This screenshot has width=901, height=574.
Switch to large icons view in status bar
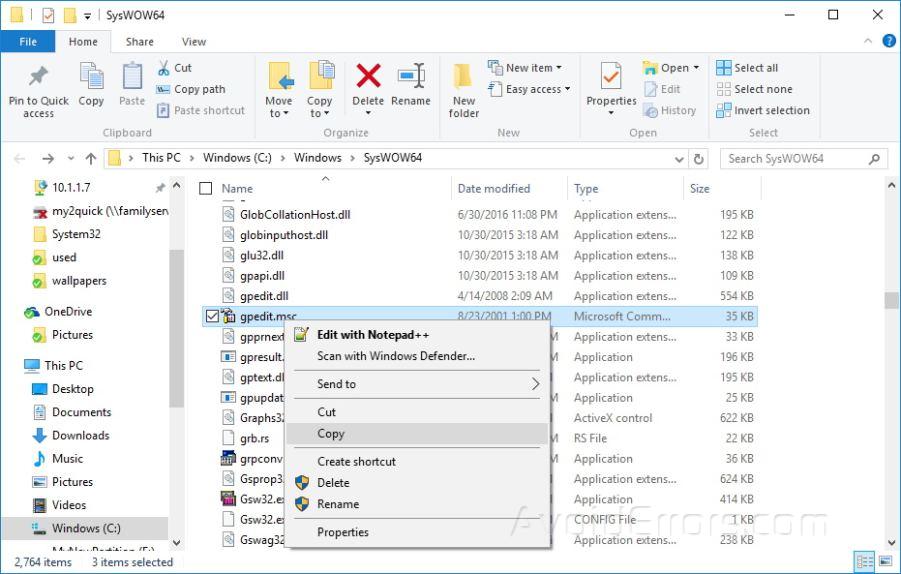883,561
